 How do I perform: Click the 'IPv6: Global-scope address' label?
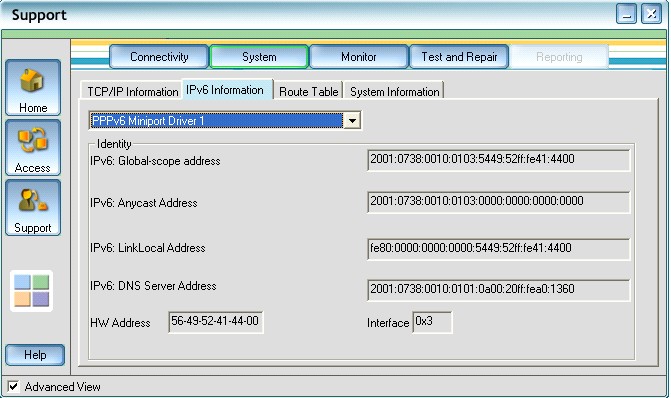click(x=155, y=161)
